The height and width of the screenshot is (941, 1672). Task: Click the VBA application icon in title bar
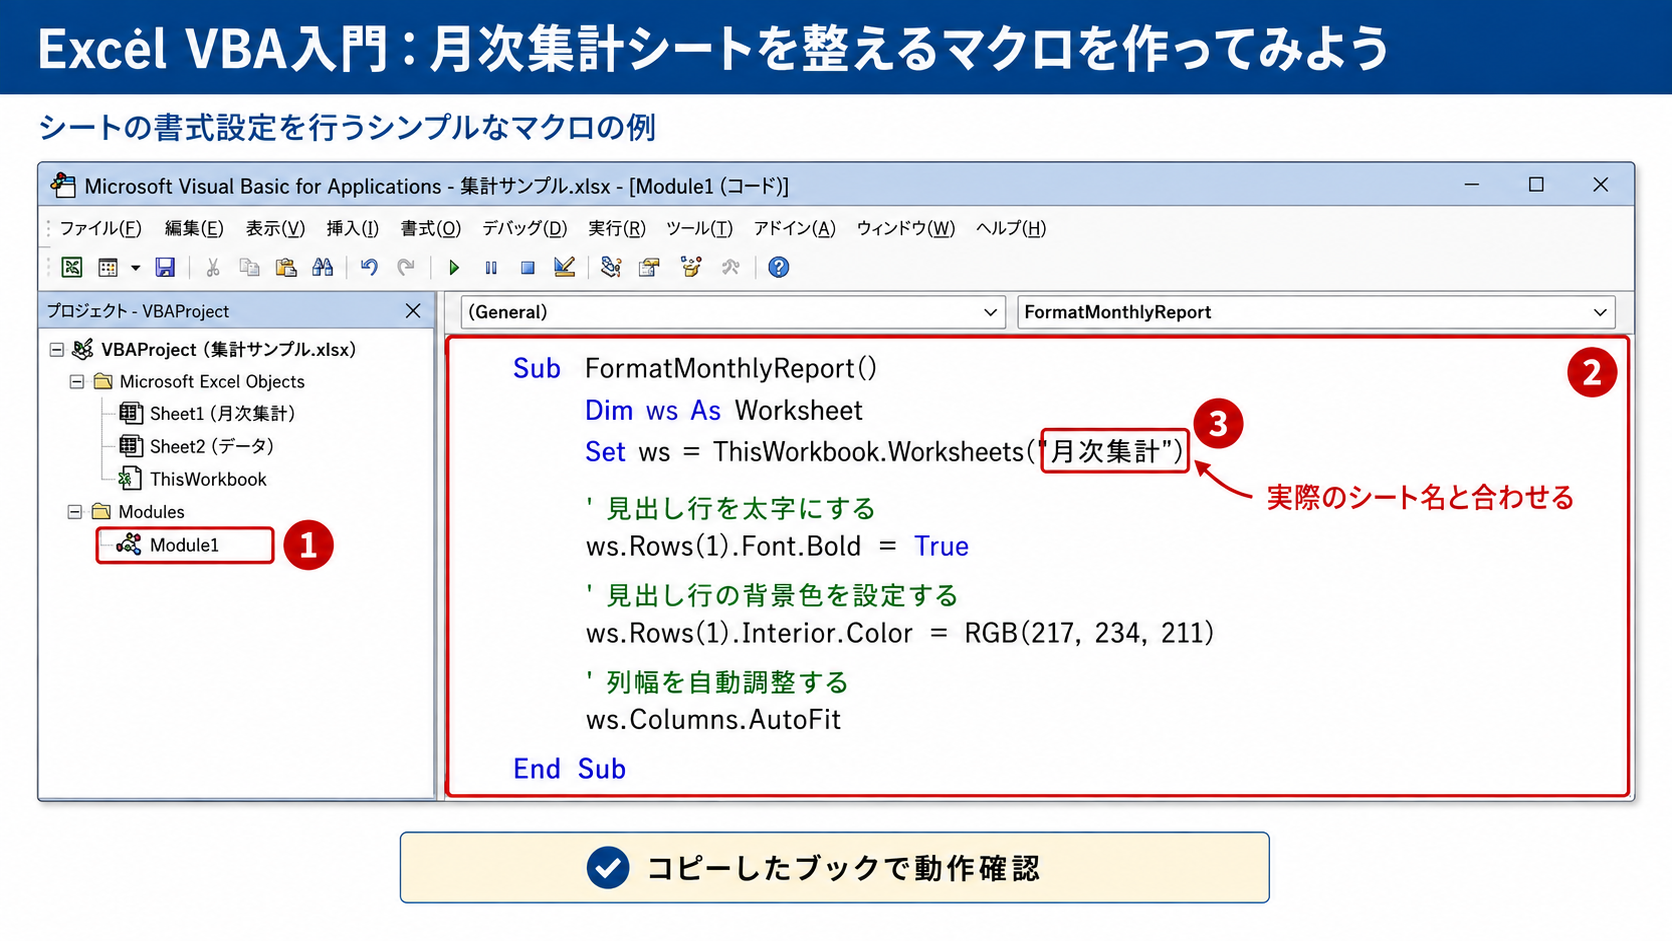tap(63, 186)
